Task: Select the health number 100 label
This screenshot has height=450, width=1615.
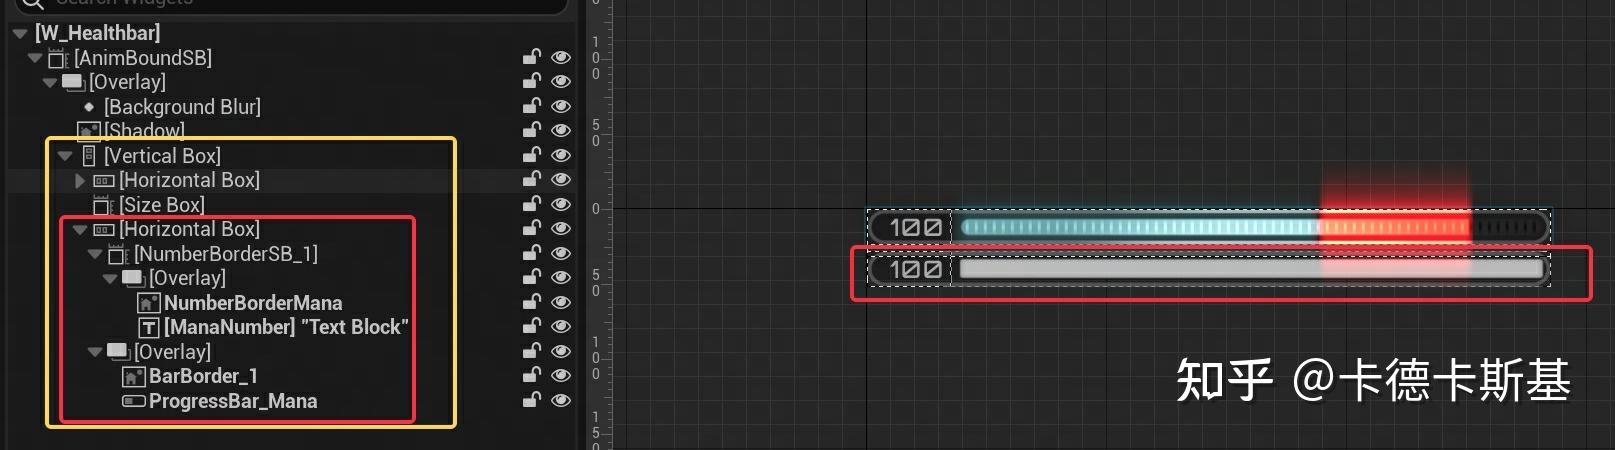Action: tap(916, 227)
